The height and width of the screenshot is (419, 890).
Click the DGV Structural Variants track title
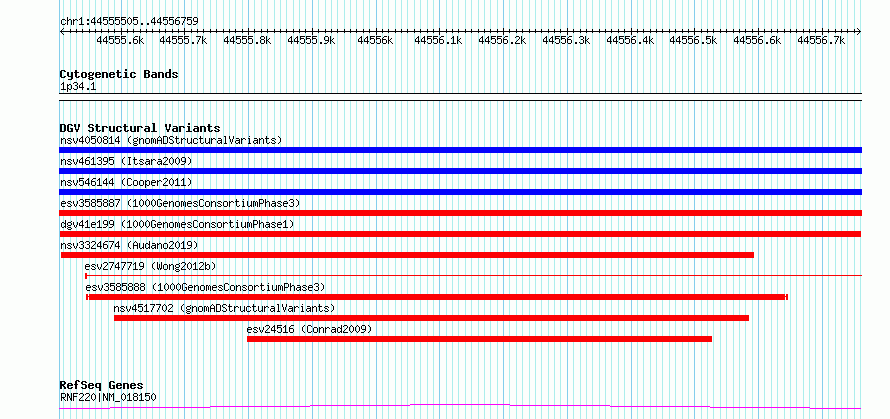(140, 128)
